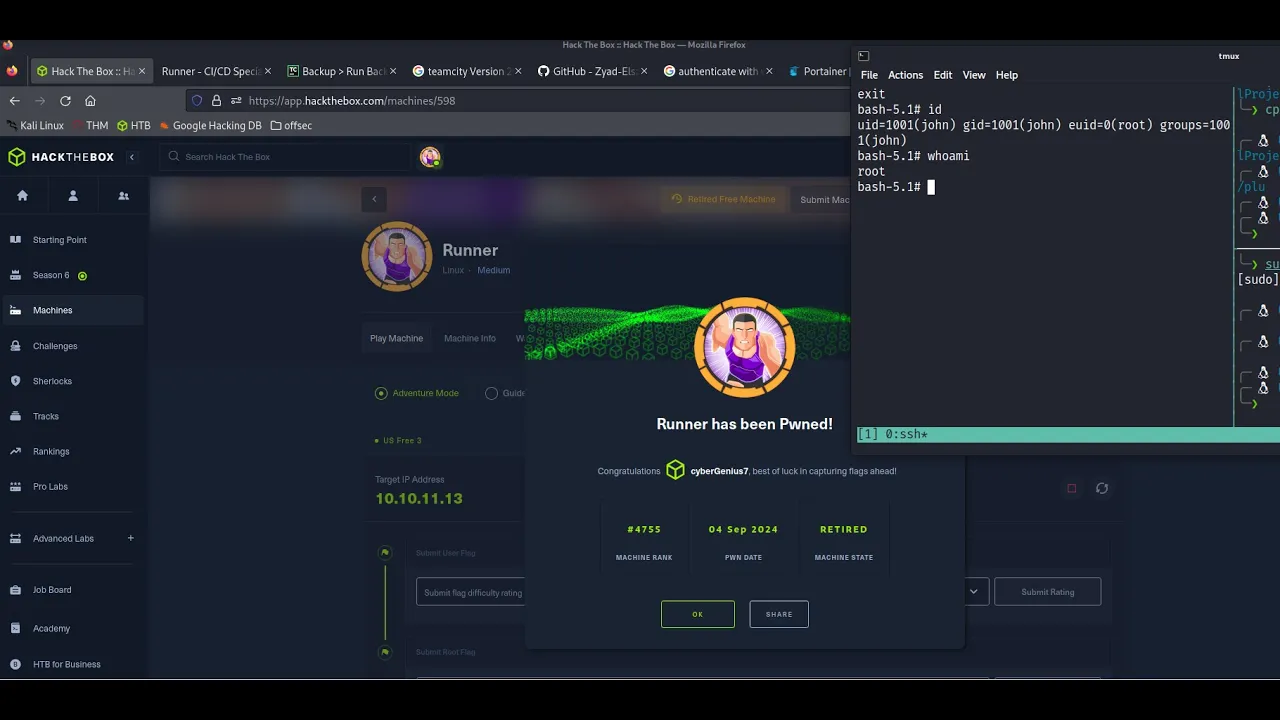Open Sherlocks in sidebar
The image size is (1280, 720).
[x=72, y=381]
